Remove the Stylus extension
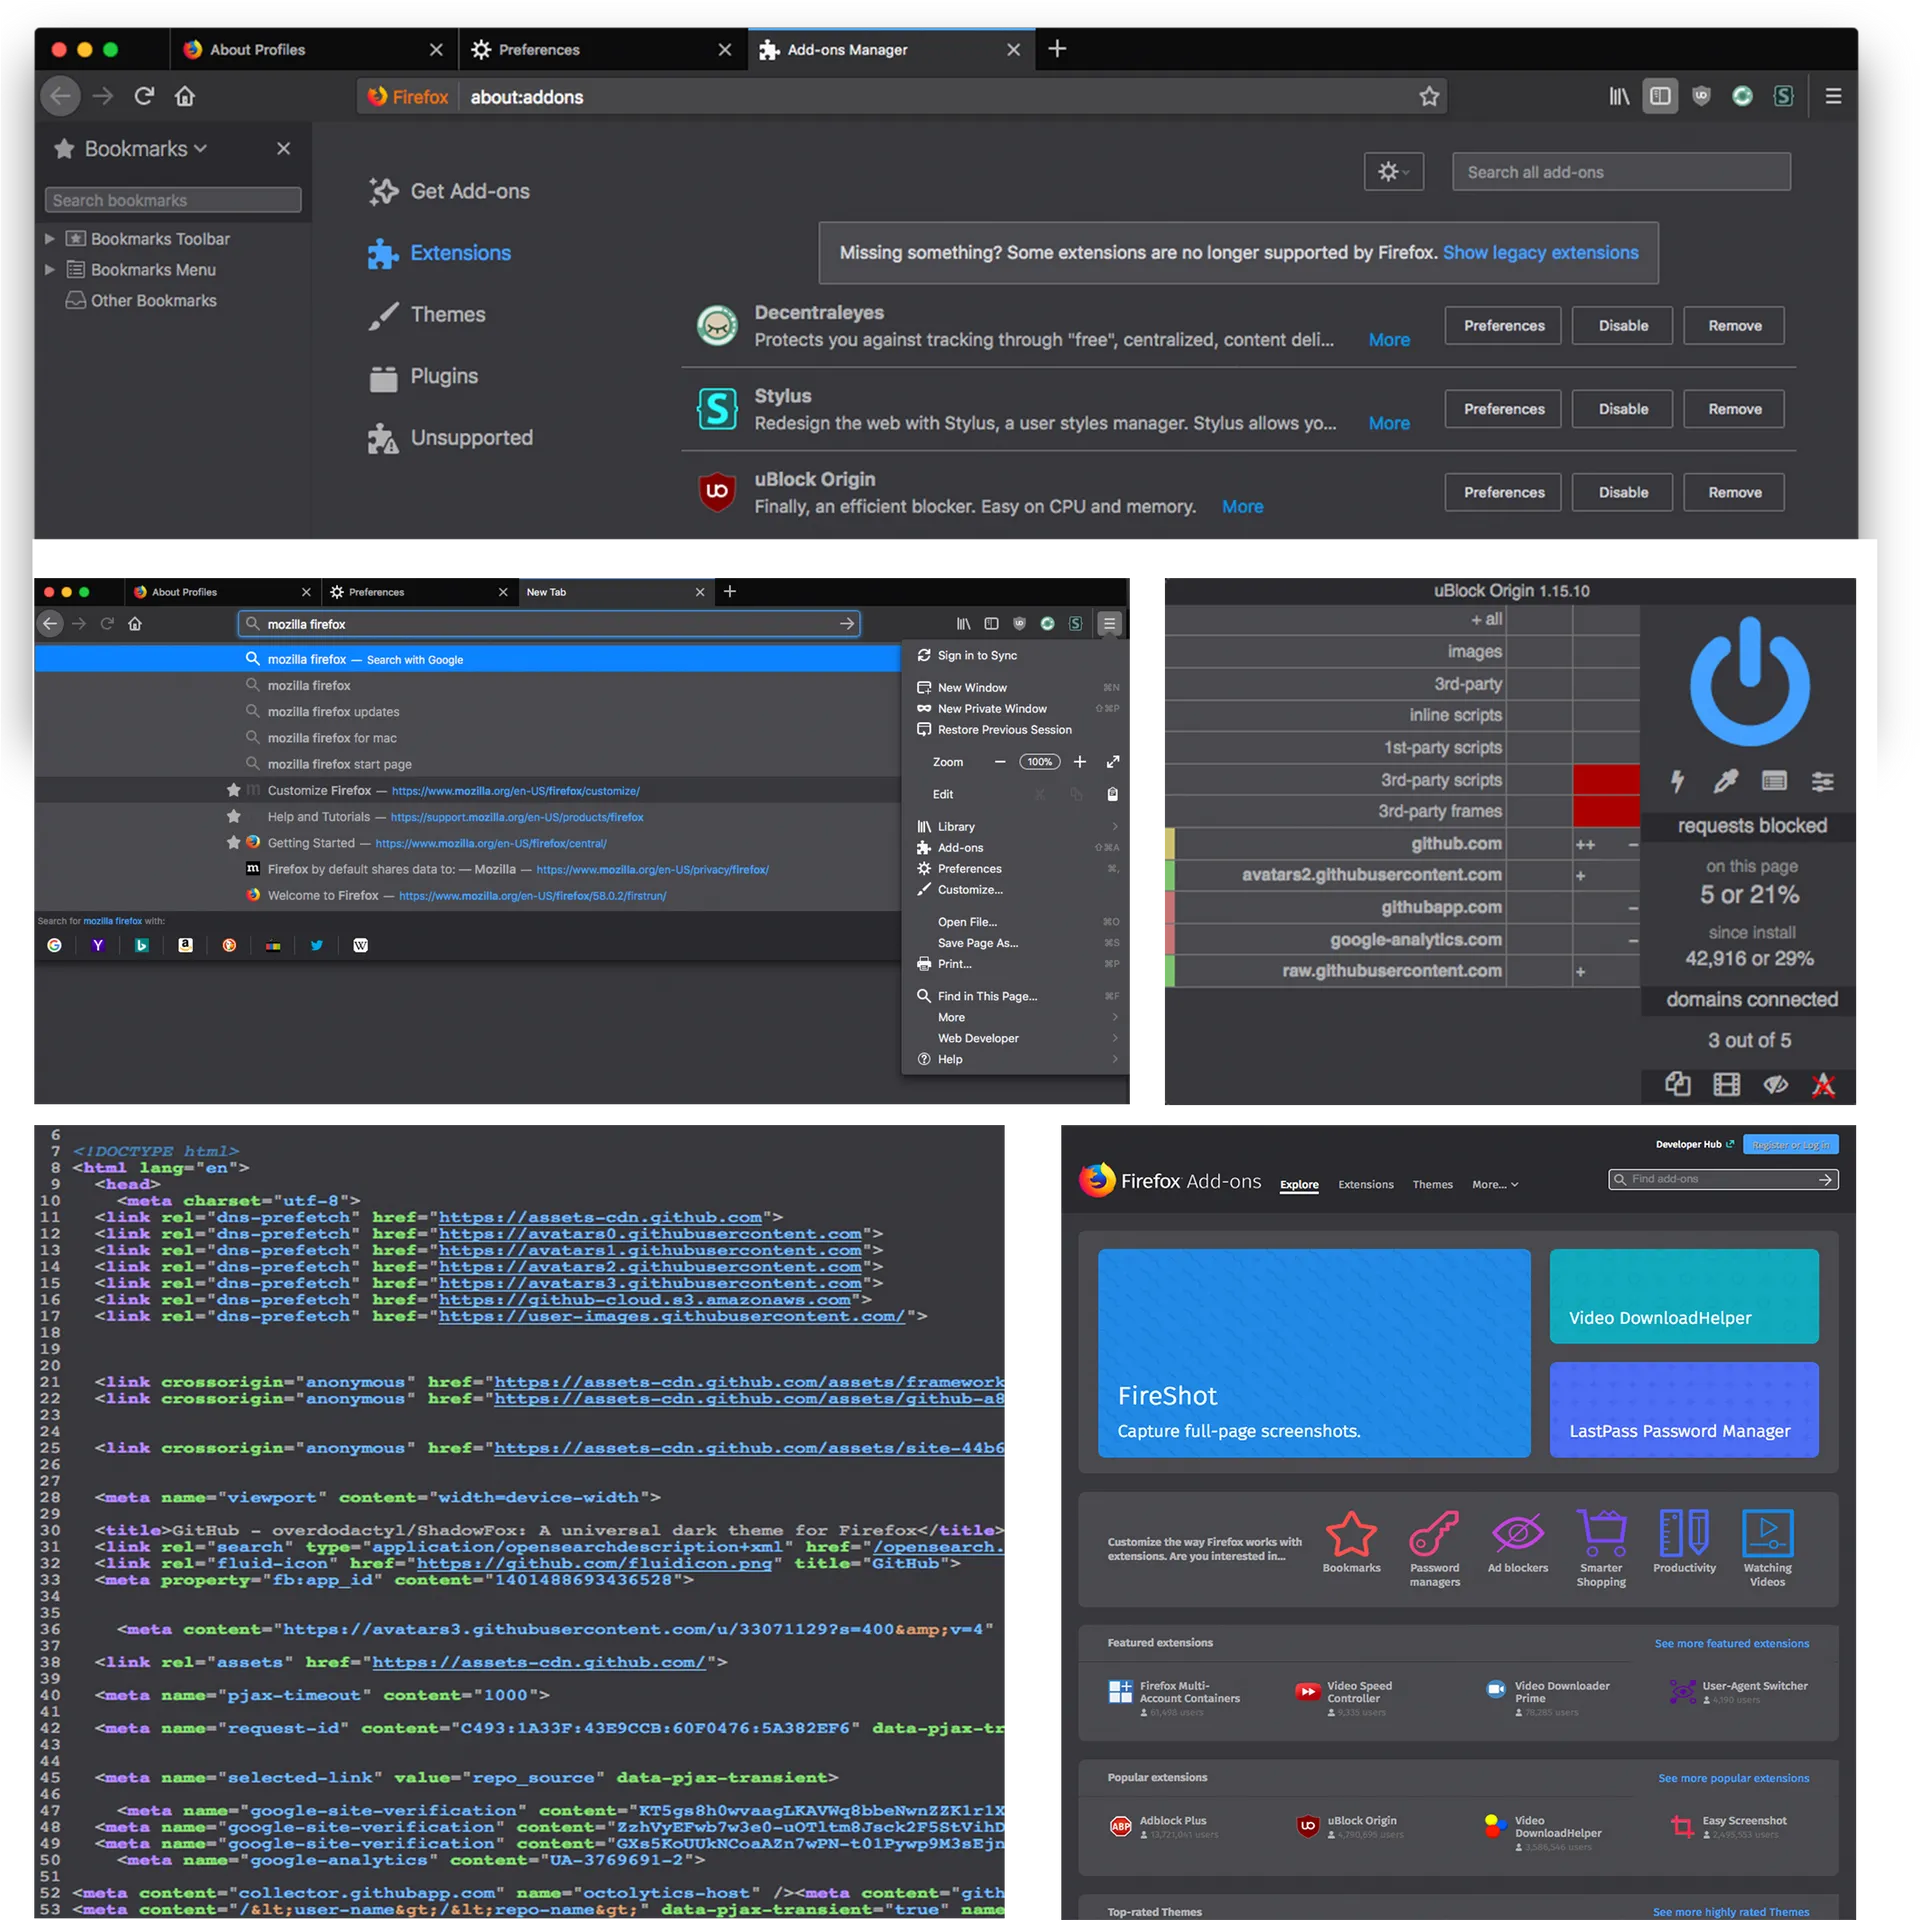Viewport: 1920px width, 1920px height. coord(1734,409)
